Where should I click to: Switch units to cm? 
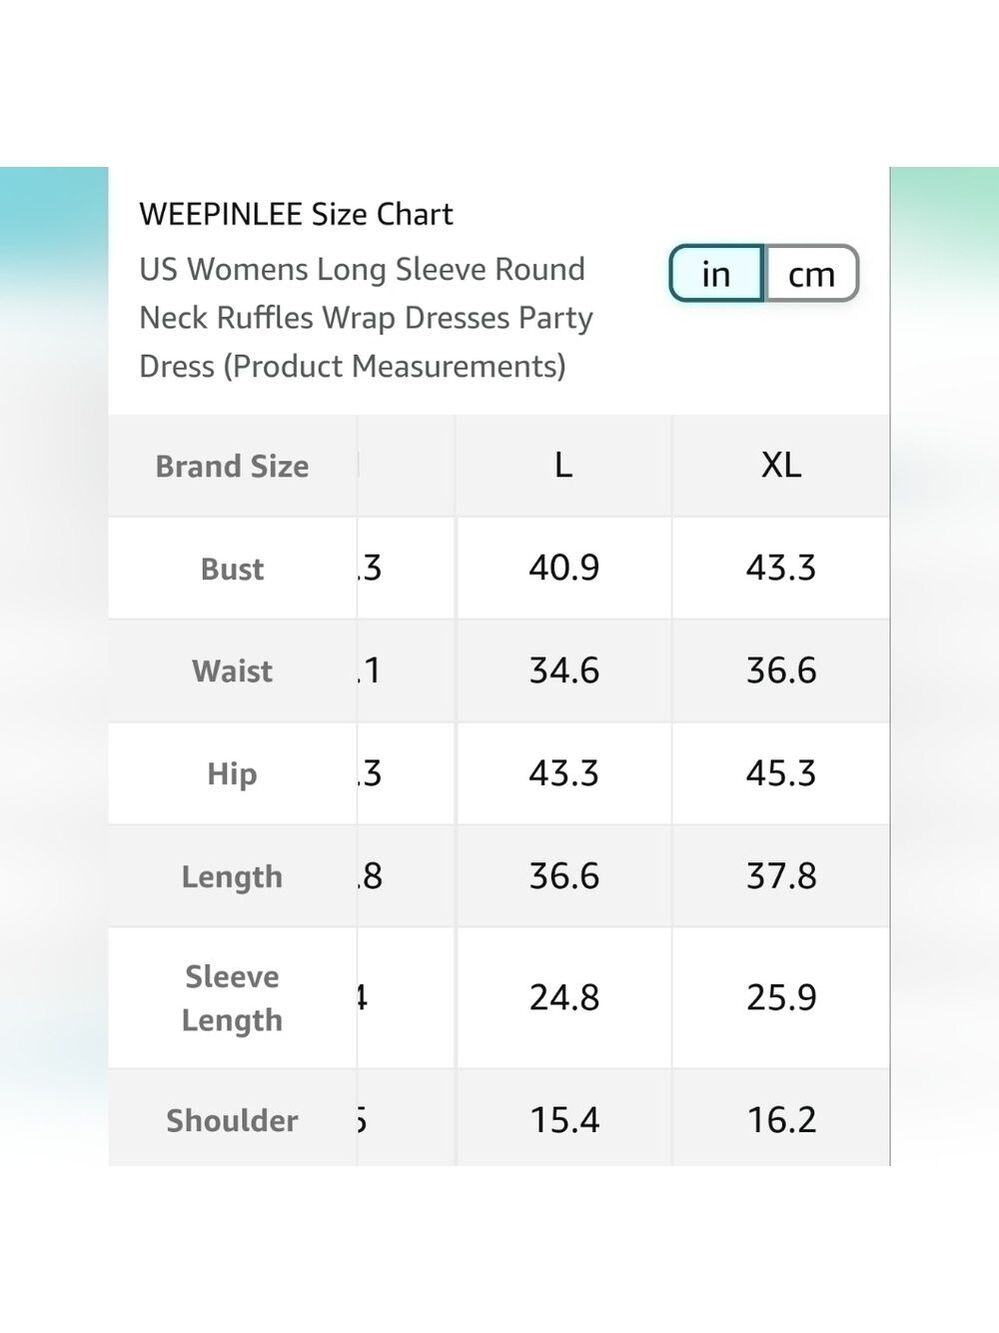pyautogui.click(x=812, y=273)
